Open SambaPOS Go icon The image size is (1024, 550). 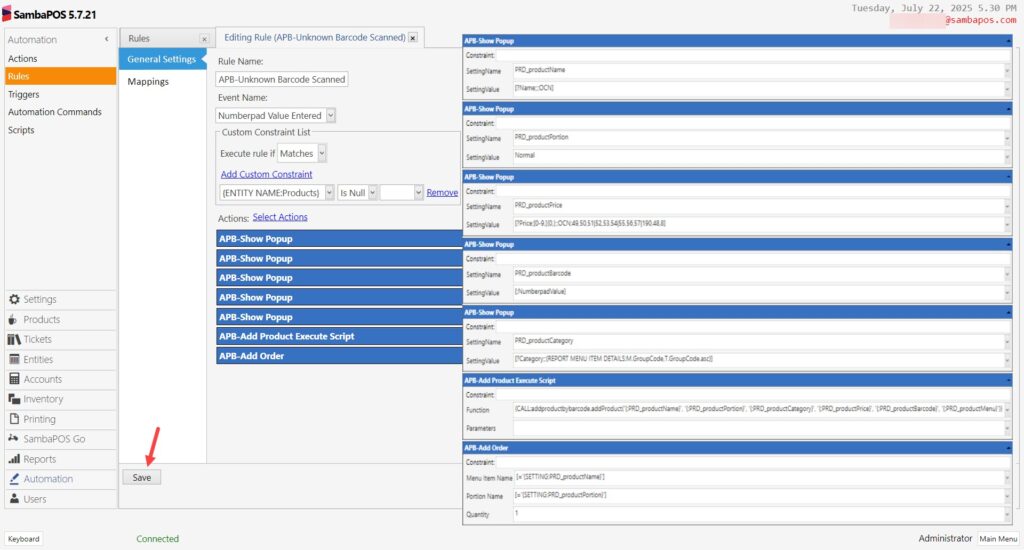[13, 439]
